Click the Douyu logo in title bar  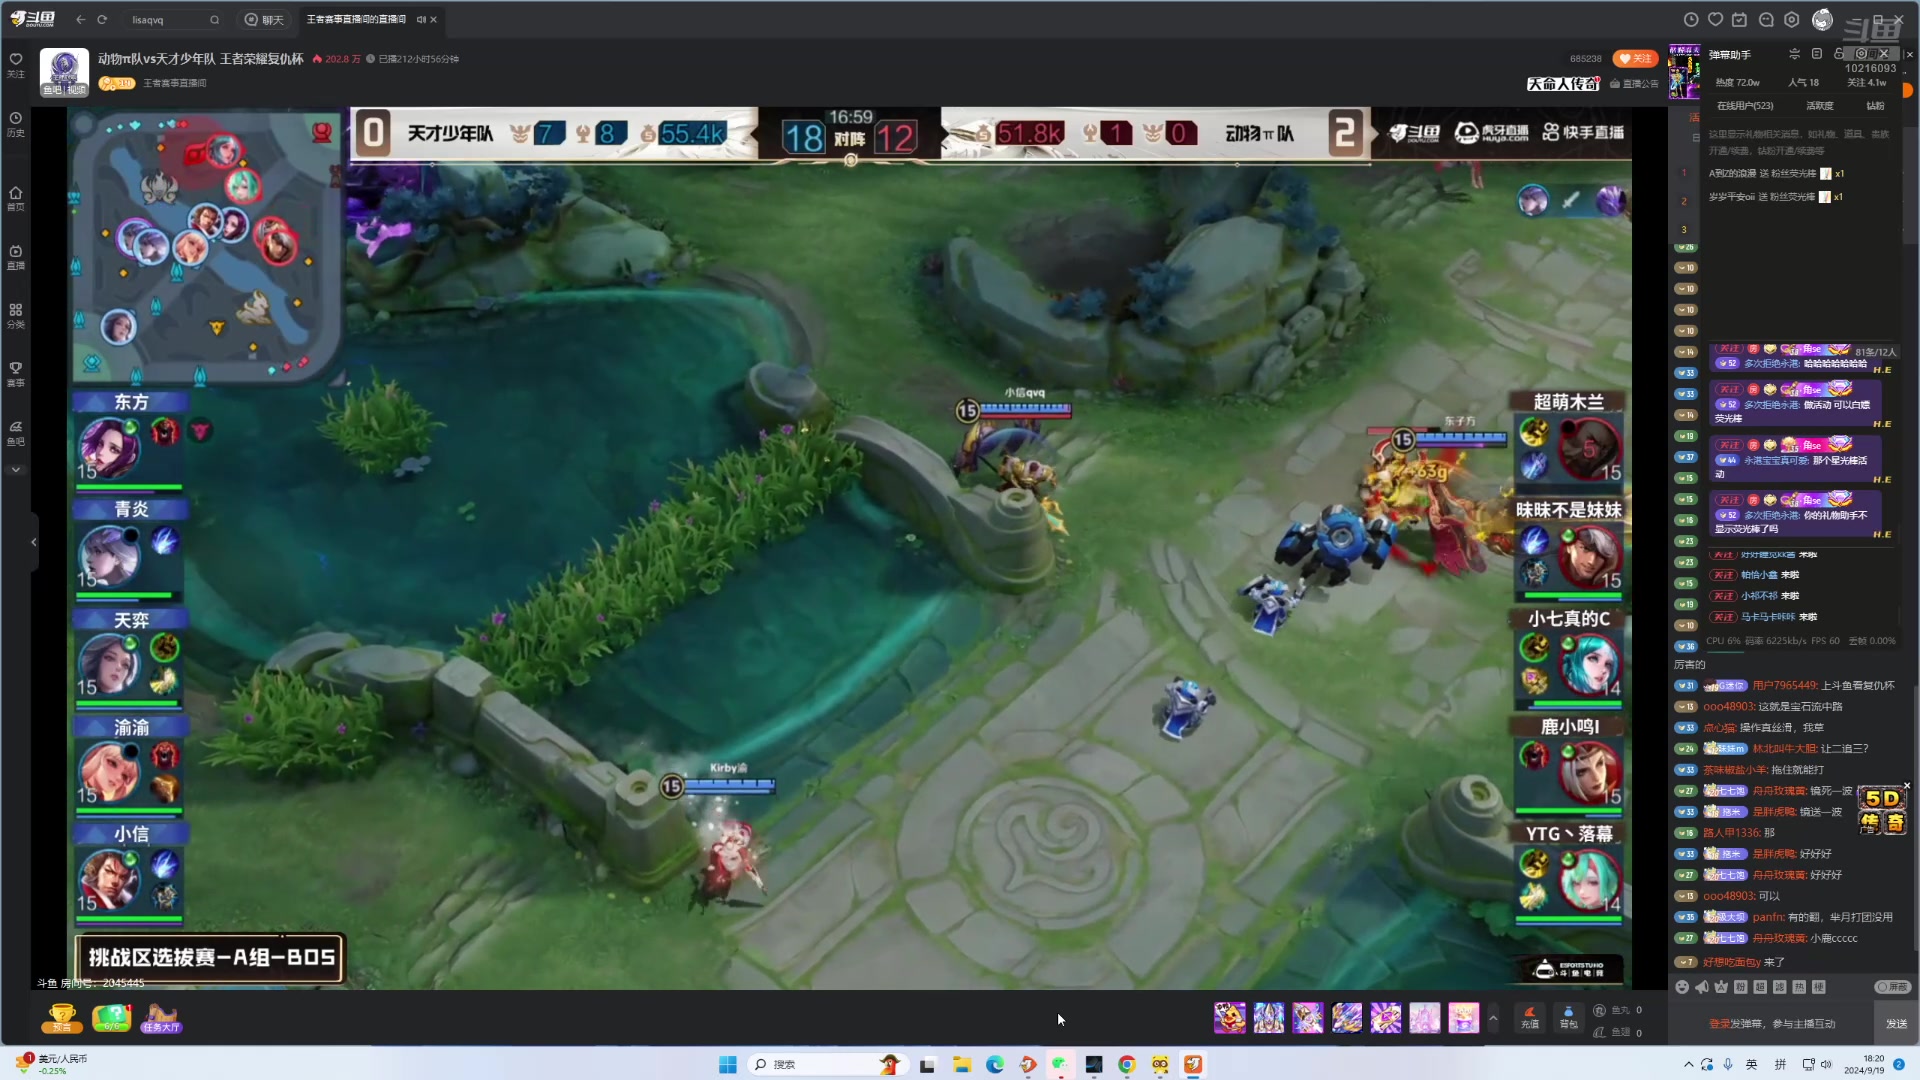(33, 19)
